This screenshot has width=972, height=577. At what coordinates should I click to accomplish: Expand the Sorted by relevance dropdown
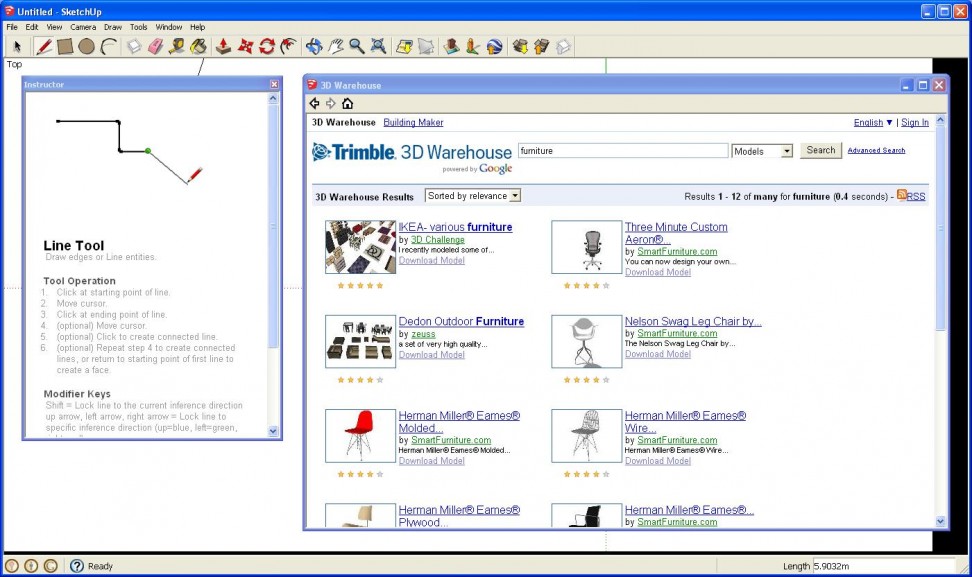click(473, 196)
